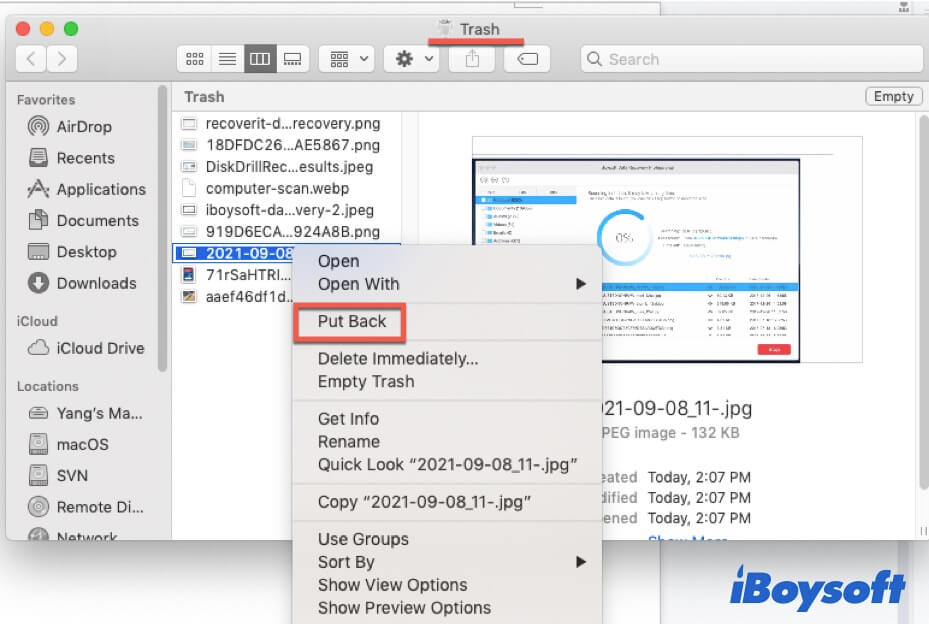The width and height of the screenshot is (929, 624).
Task: Click the green full-screen window button
Action: [x=71, y=28]
